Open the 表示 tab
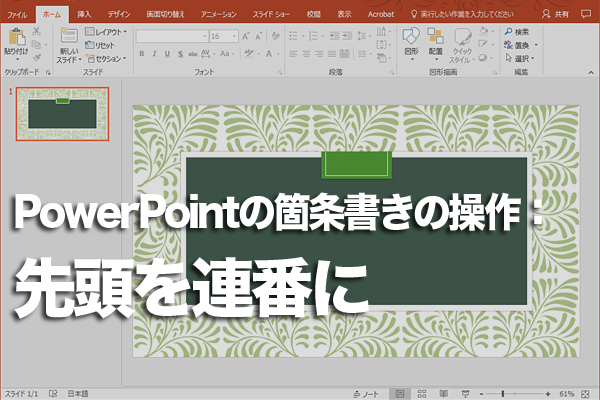 pos(344,15)
